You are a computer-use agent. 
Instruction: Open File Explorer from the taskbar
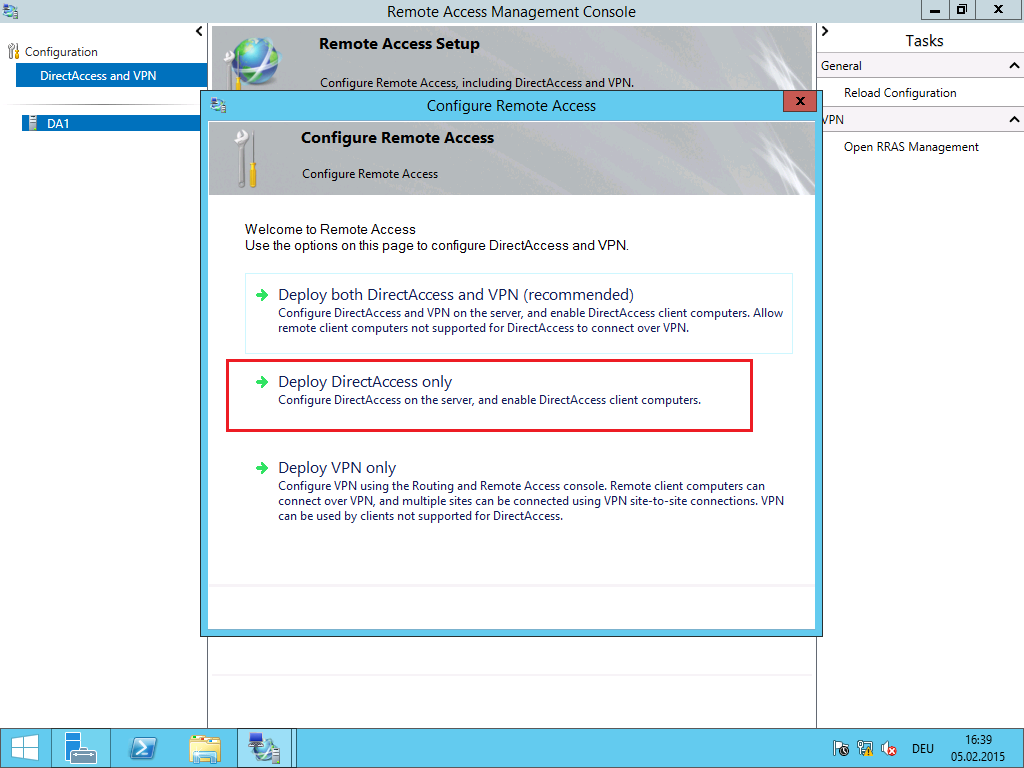[204, 748]
